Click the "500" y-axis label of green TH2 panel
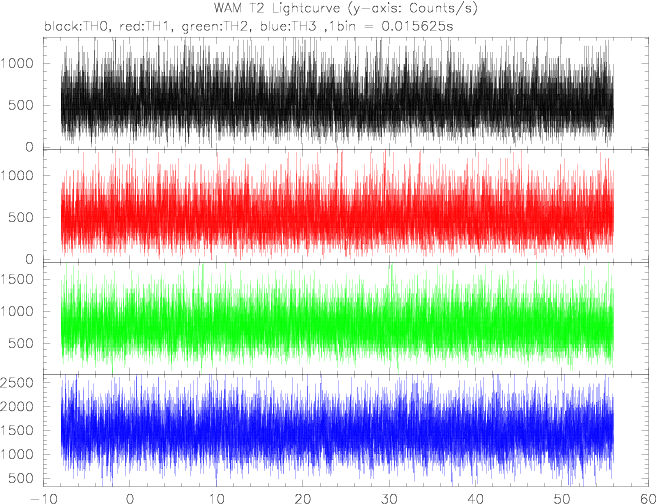This screenshot has height=504, width=657. (21, 343)
